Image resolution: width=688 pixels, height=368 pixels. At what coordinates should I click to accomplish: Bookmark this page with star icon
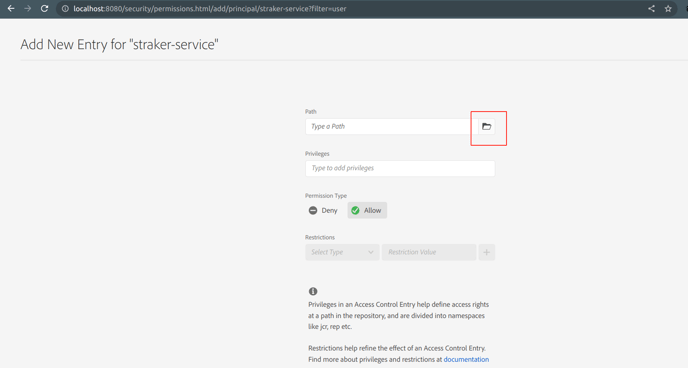click(x=668, y=8)
